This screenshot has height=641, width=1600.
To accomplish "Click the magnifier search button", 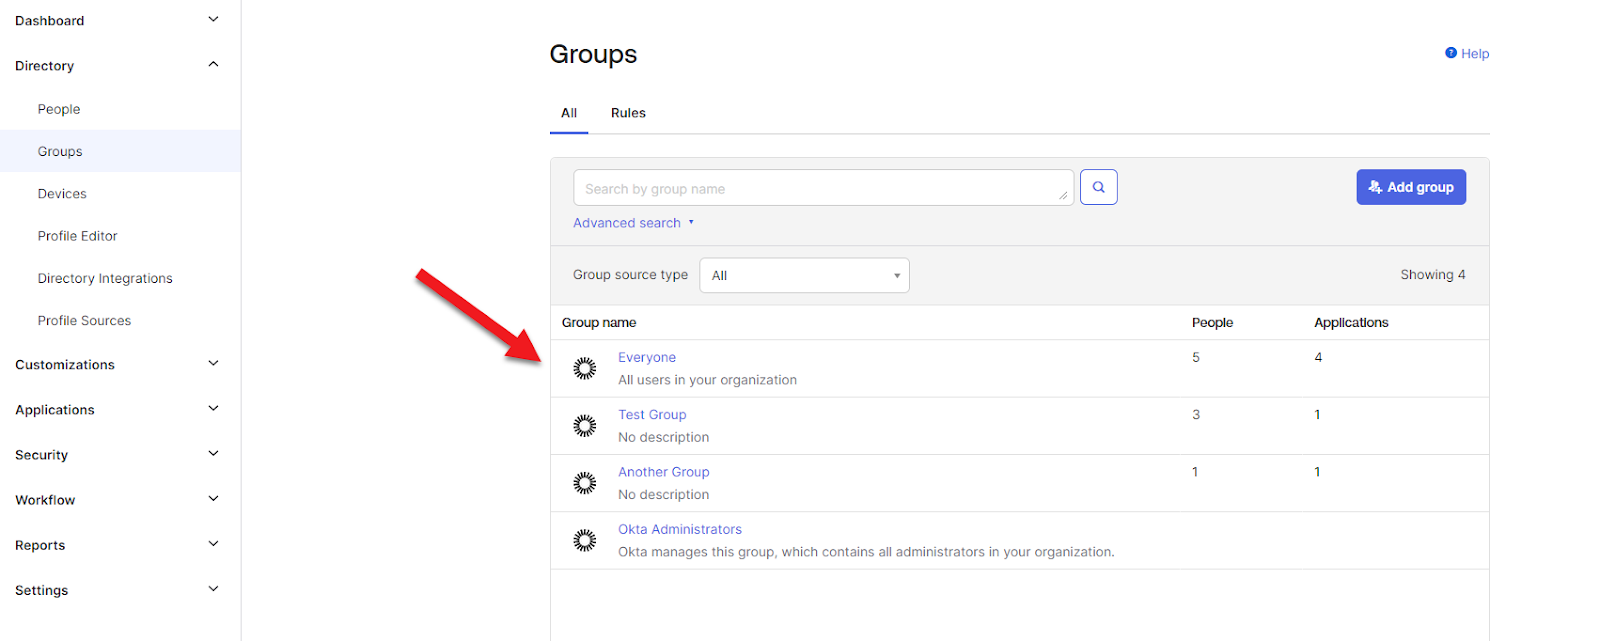I will 1098,187.
